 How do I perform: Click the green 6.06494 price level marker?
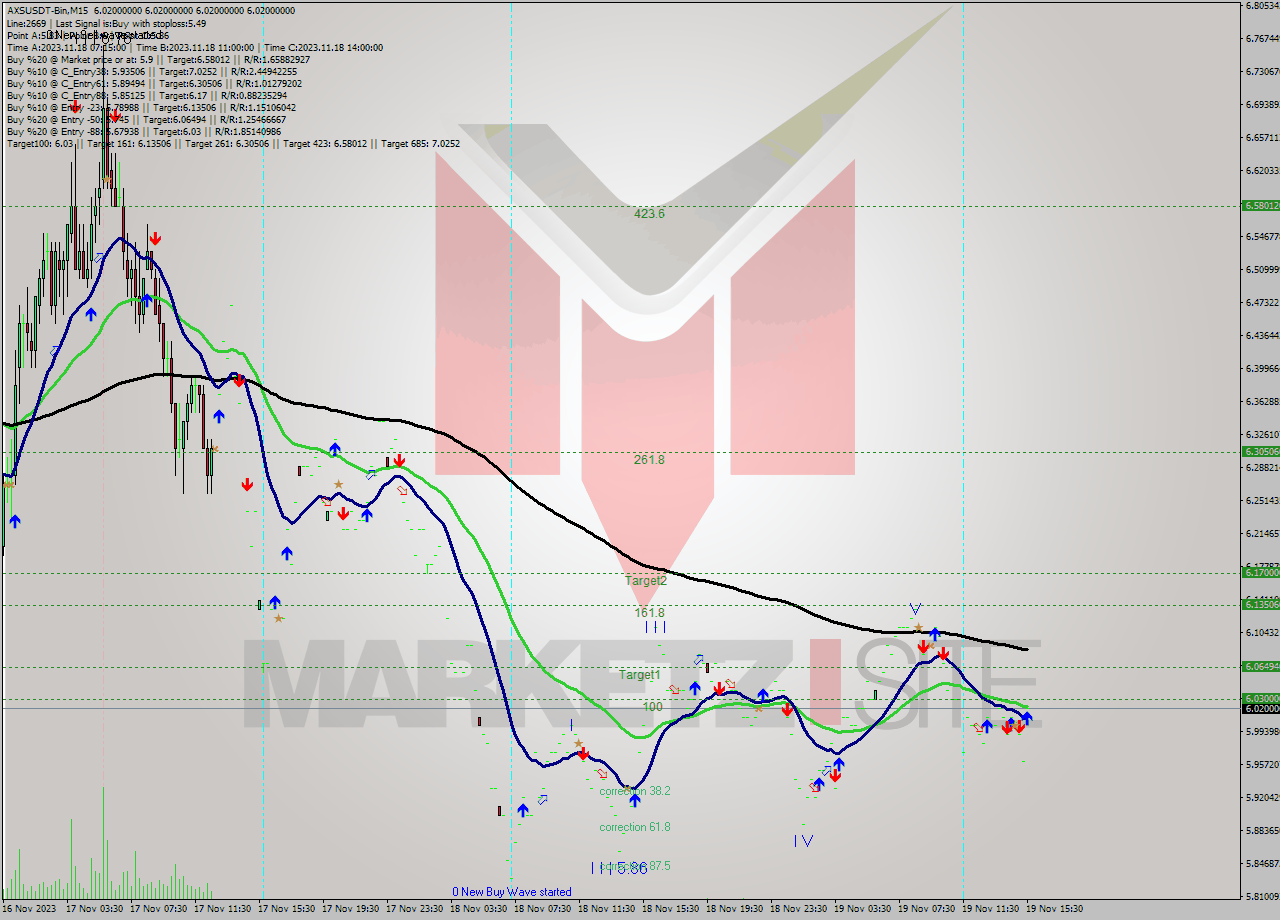point(1260,666)
